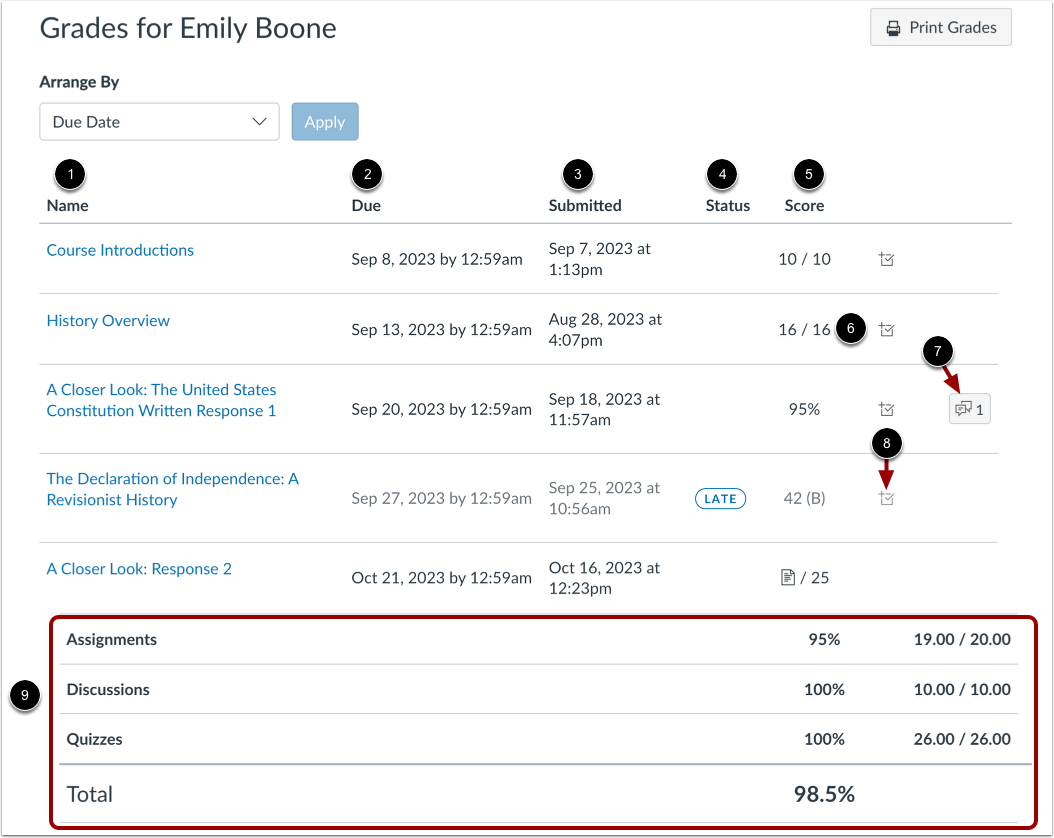Click the Arrange By label
The width and height of the screenshot is (1054, 838).
coord(79,82)
